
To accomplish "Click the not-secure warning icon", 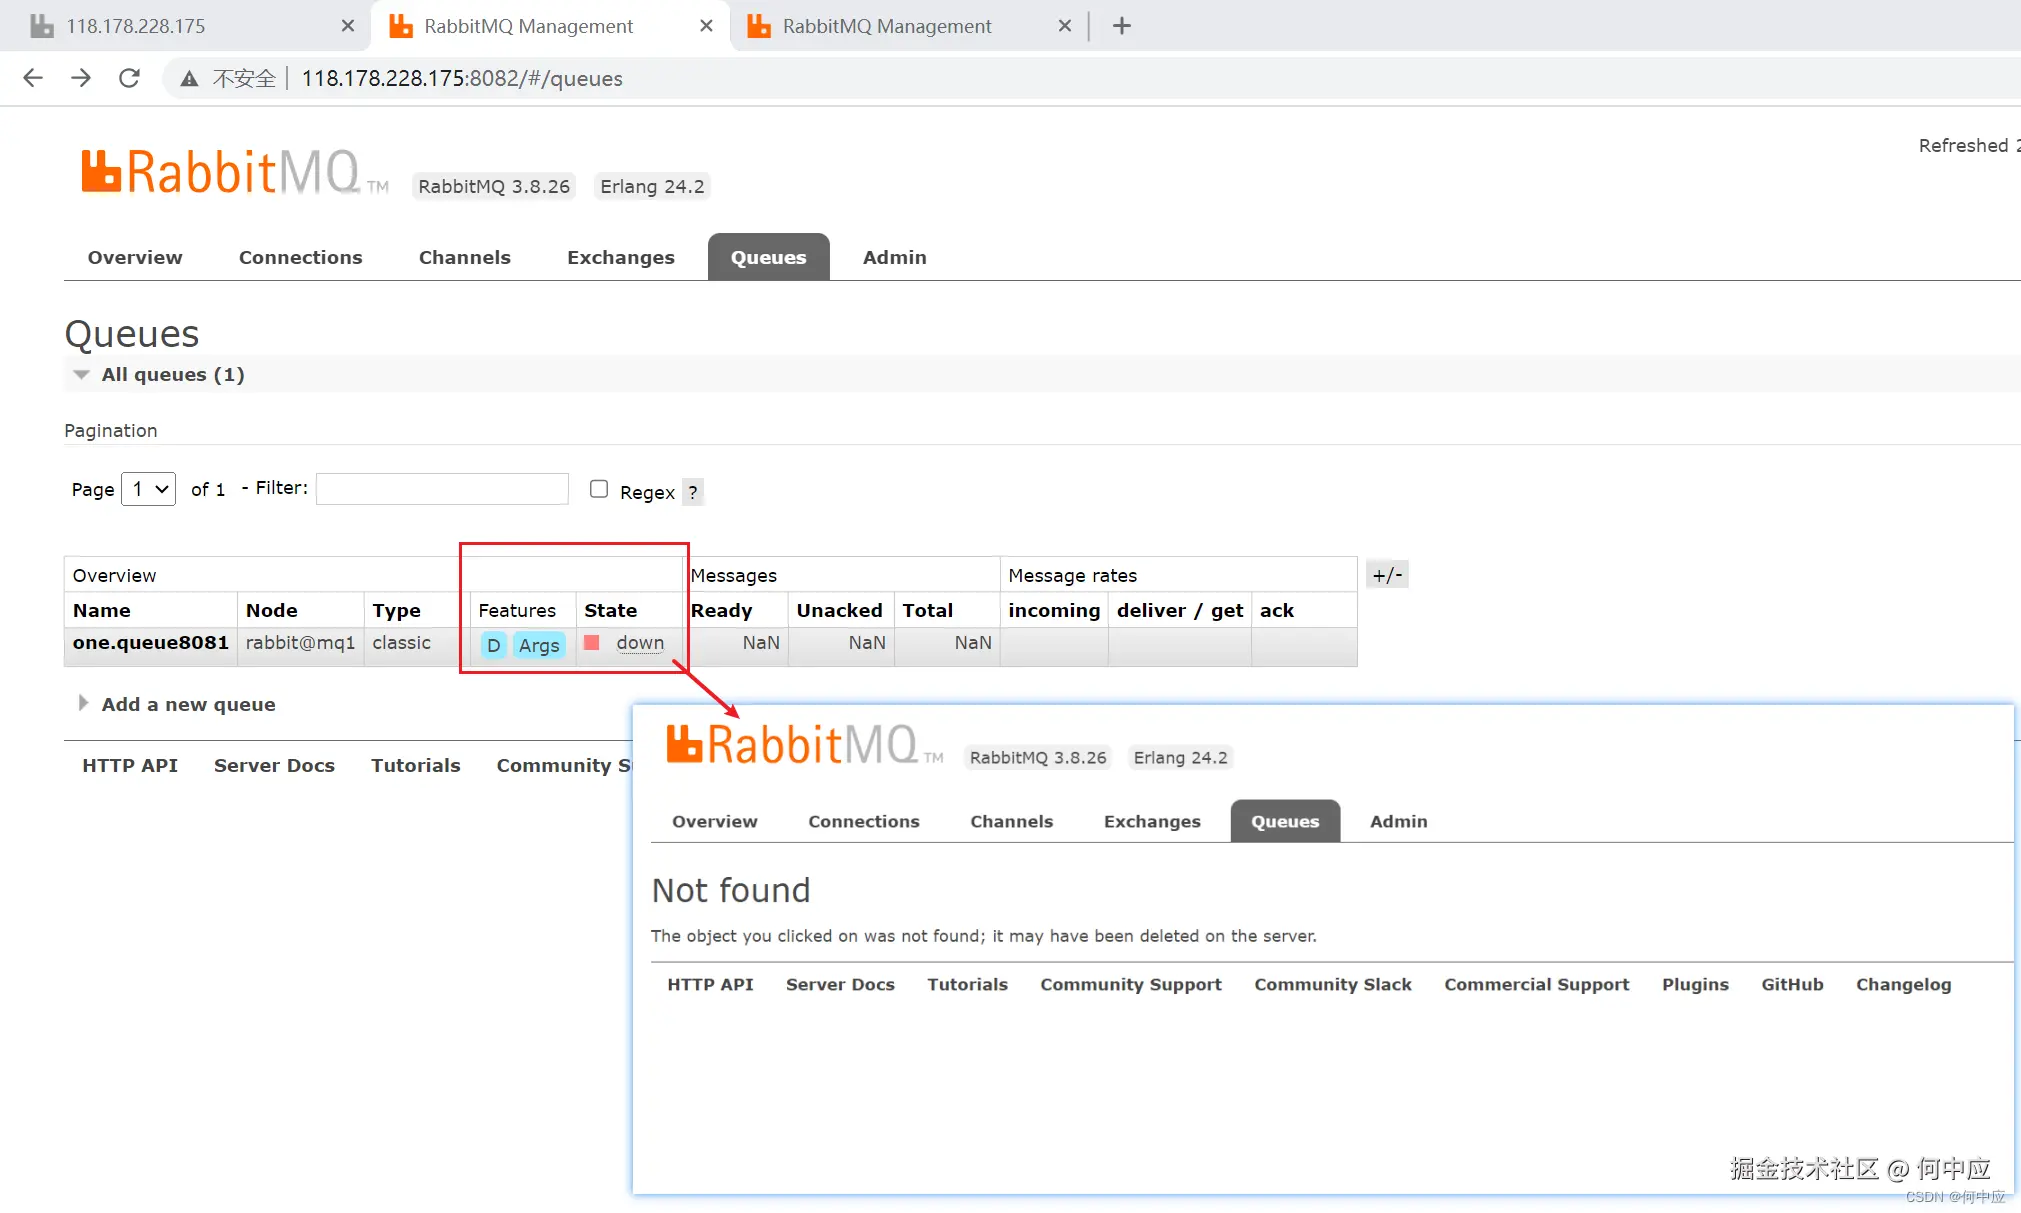I will pos(189,79).
